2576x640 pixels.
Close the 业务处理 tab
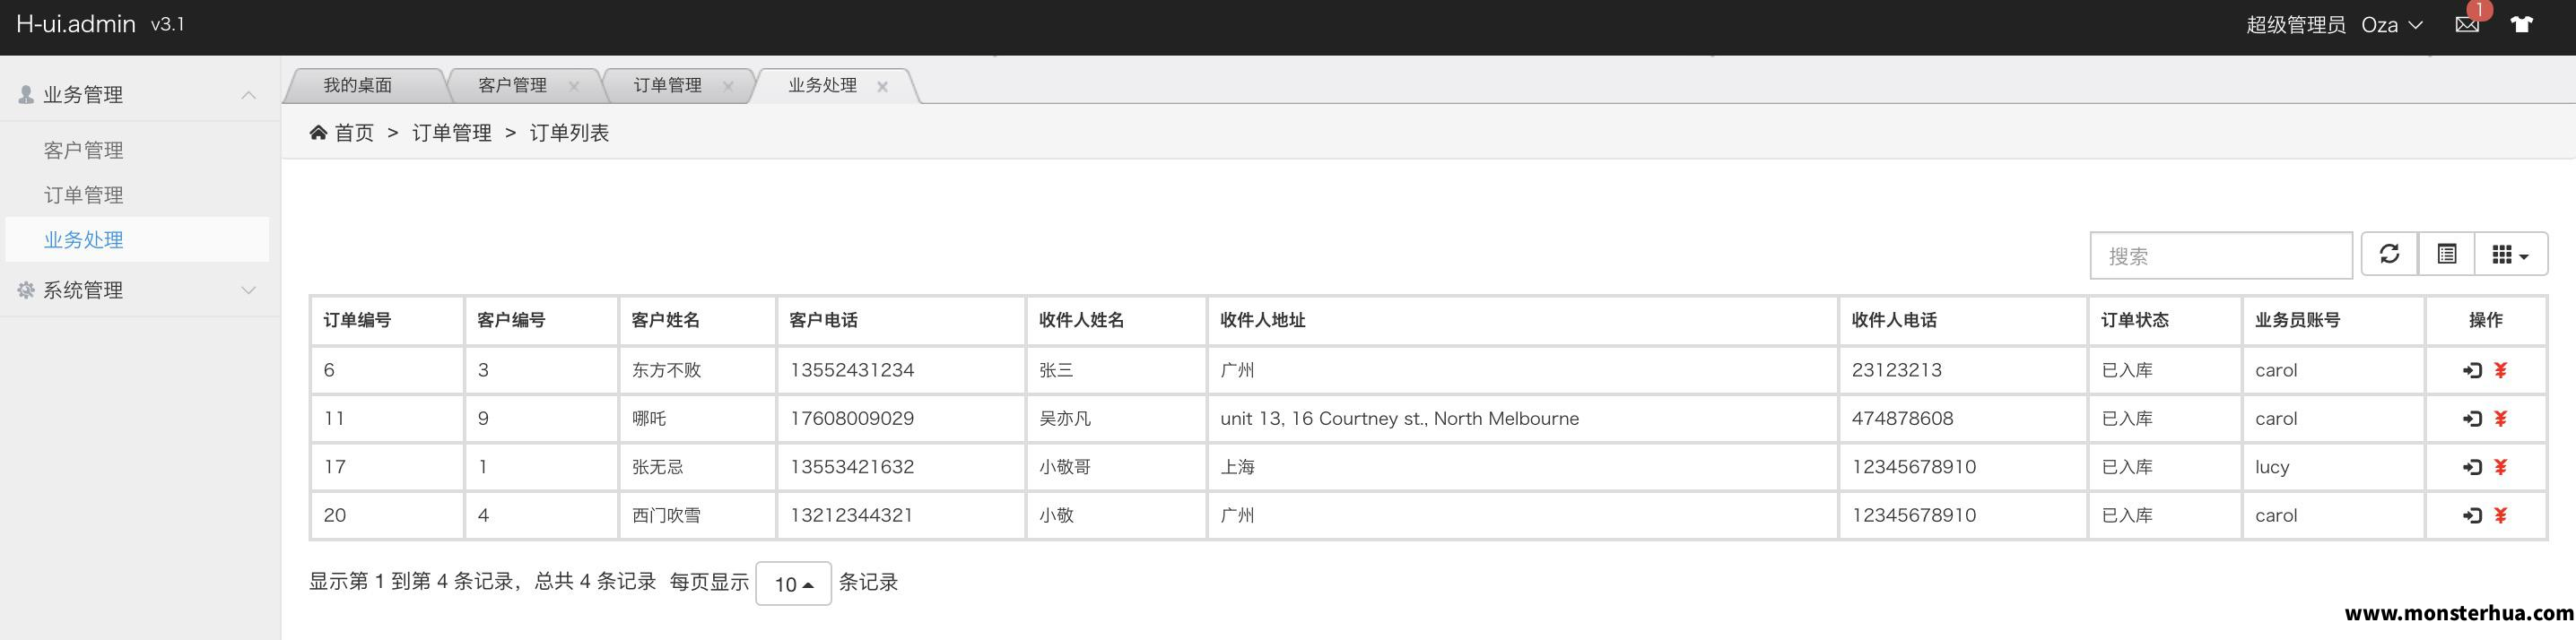point(882,86)
